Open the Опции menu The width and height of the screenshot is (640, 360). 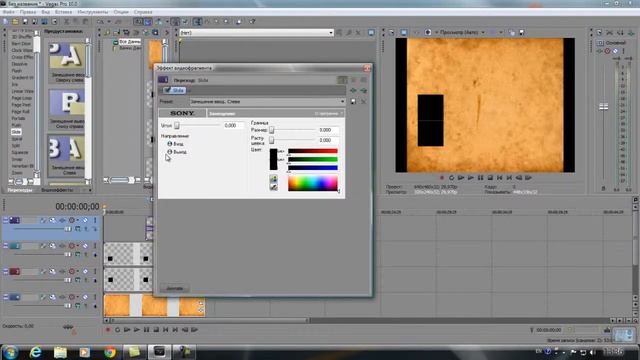(121, 12)
